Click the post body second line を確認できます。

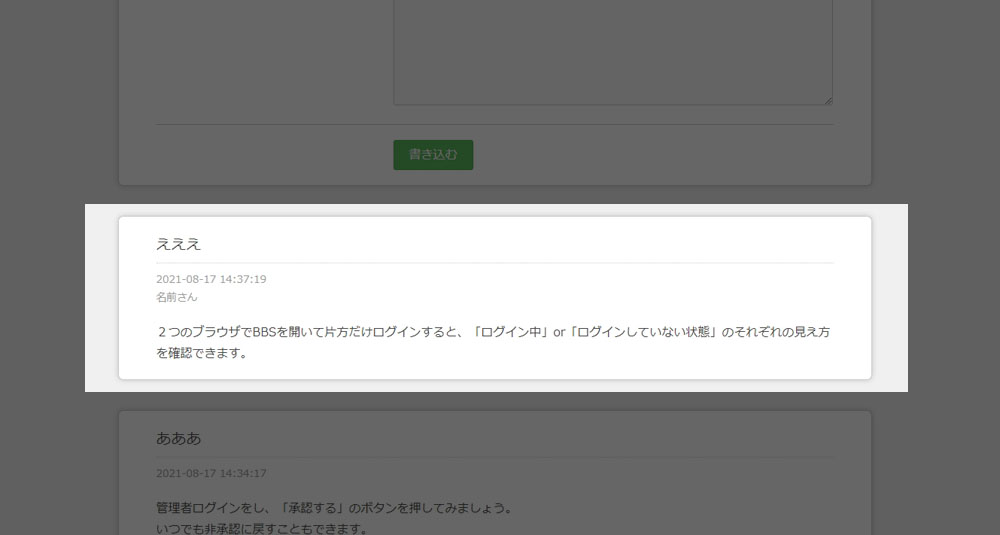(202, 353)
